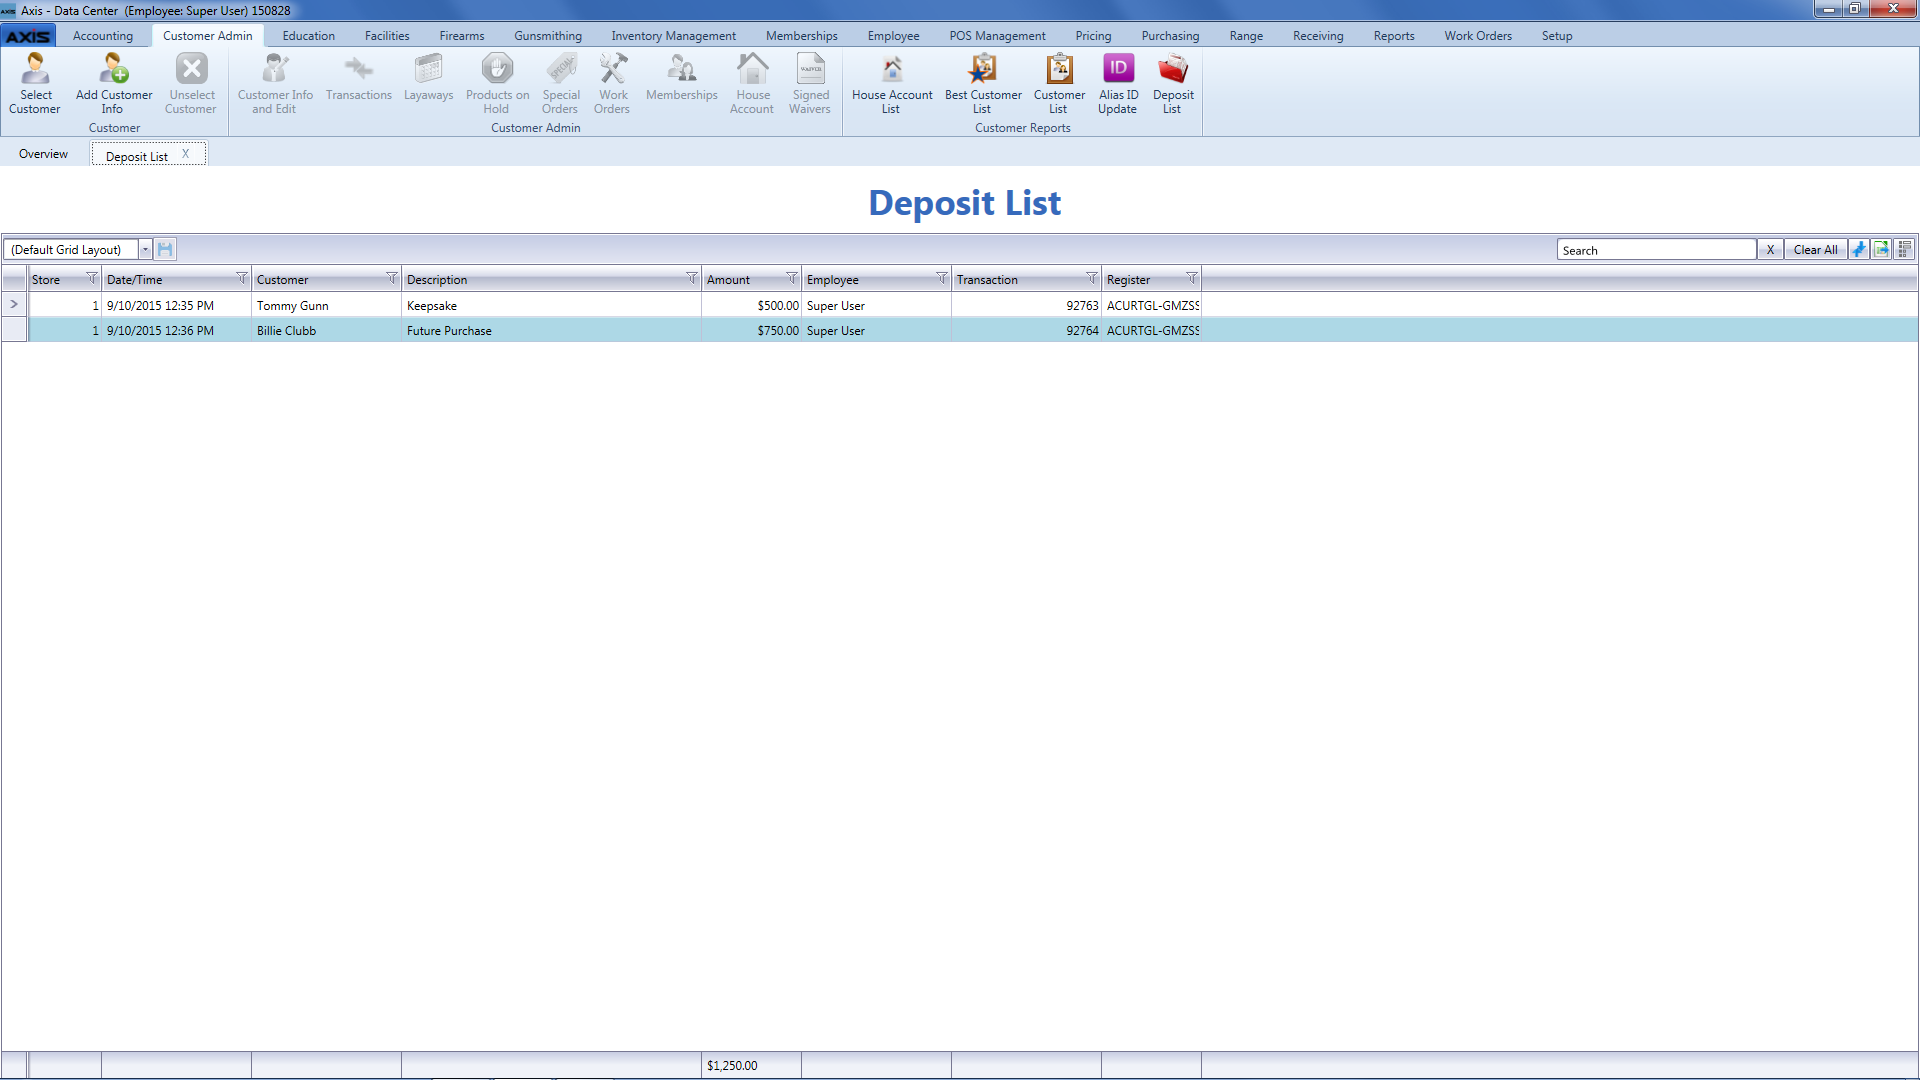Open Add Customer Info
The width and height of the screenshot is (1920, 1080).
click(114, 84)
